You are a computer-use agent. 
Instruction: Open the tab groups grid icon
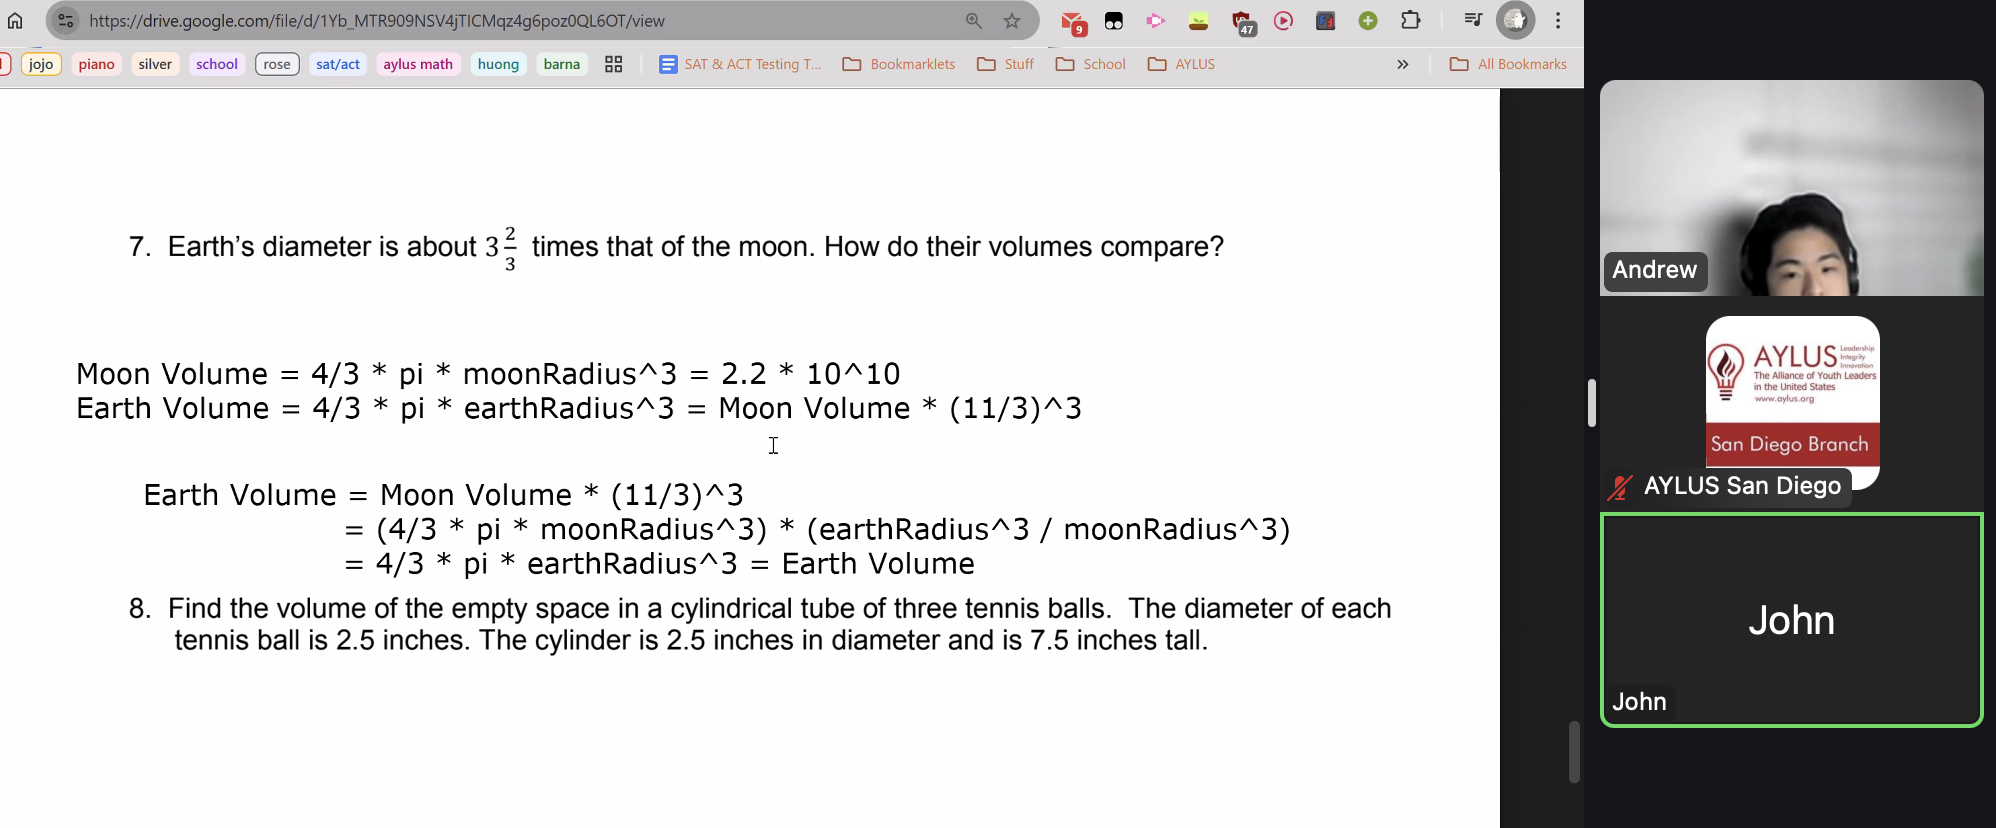point(614,64)
